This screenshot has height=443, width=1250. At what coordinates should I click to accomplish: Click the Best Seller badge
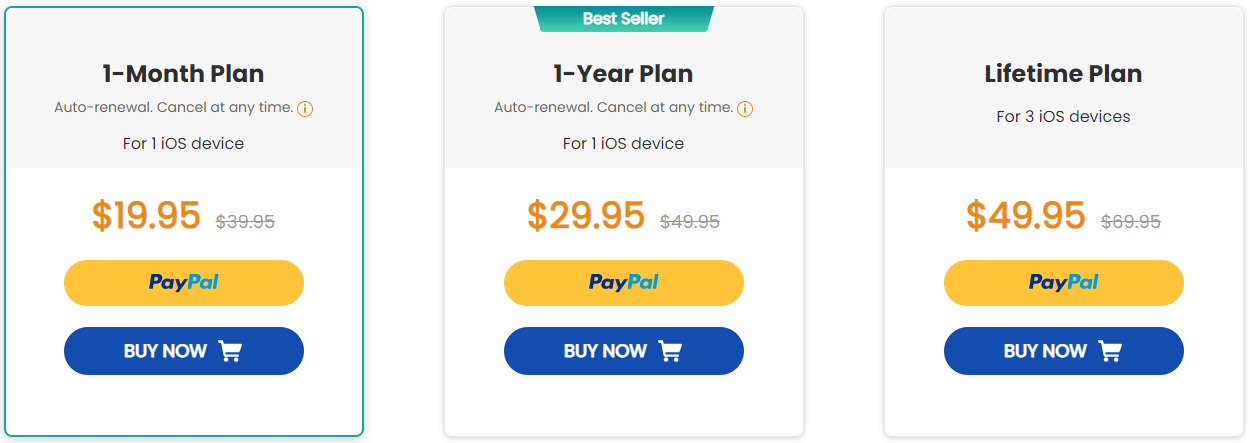tap(624, 19)
